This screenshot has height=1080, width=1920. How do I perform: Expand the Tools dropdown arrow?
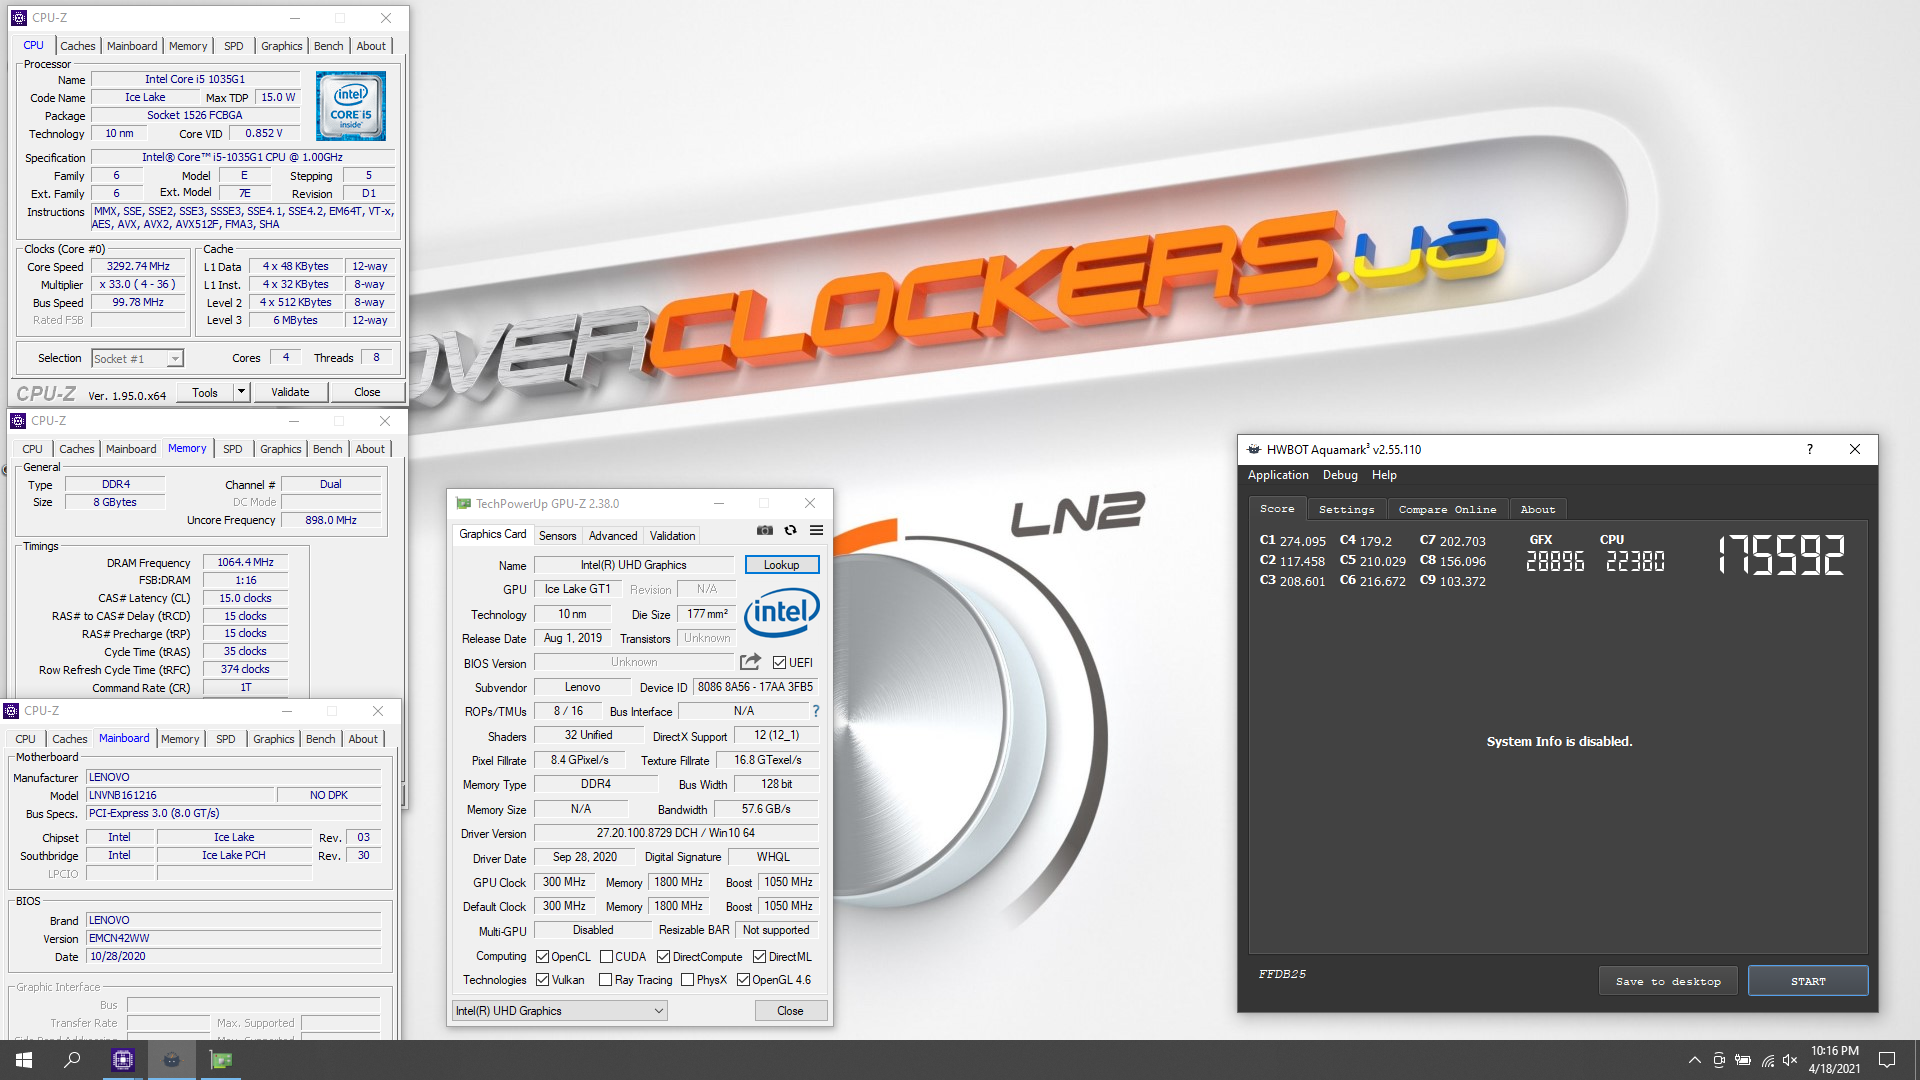point(241,392)
